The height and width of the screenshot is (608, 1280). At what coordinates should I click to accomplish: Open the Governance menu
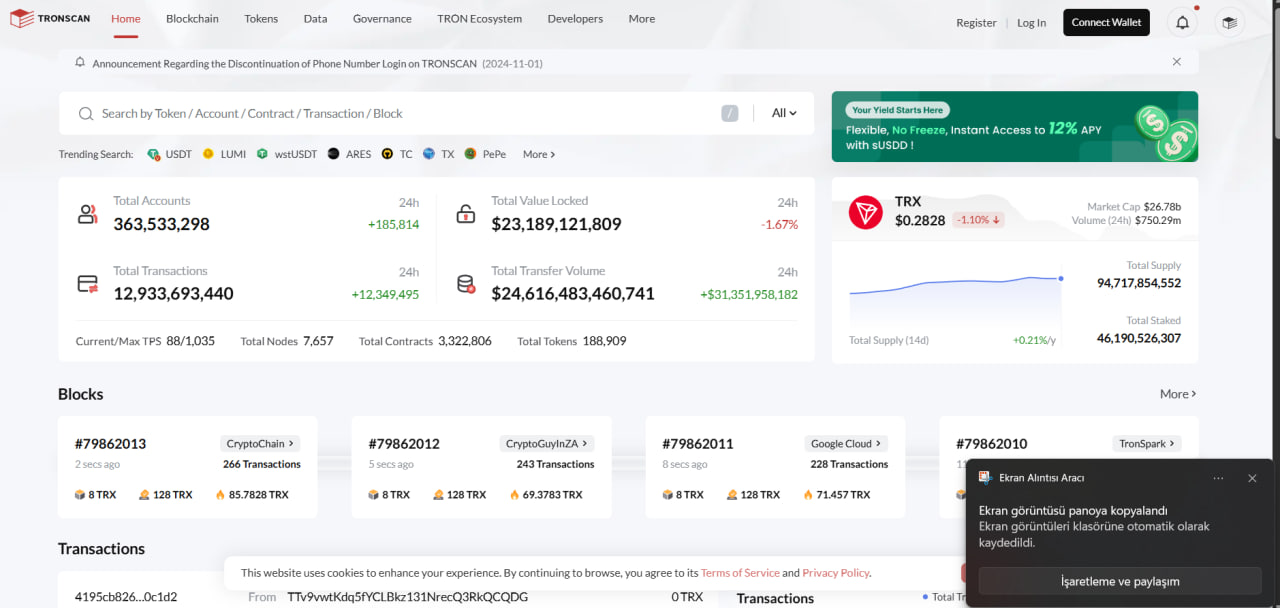pyautogui.click(x=382, y=19)
